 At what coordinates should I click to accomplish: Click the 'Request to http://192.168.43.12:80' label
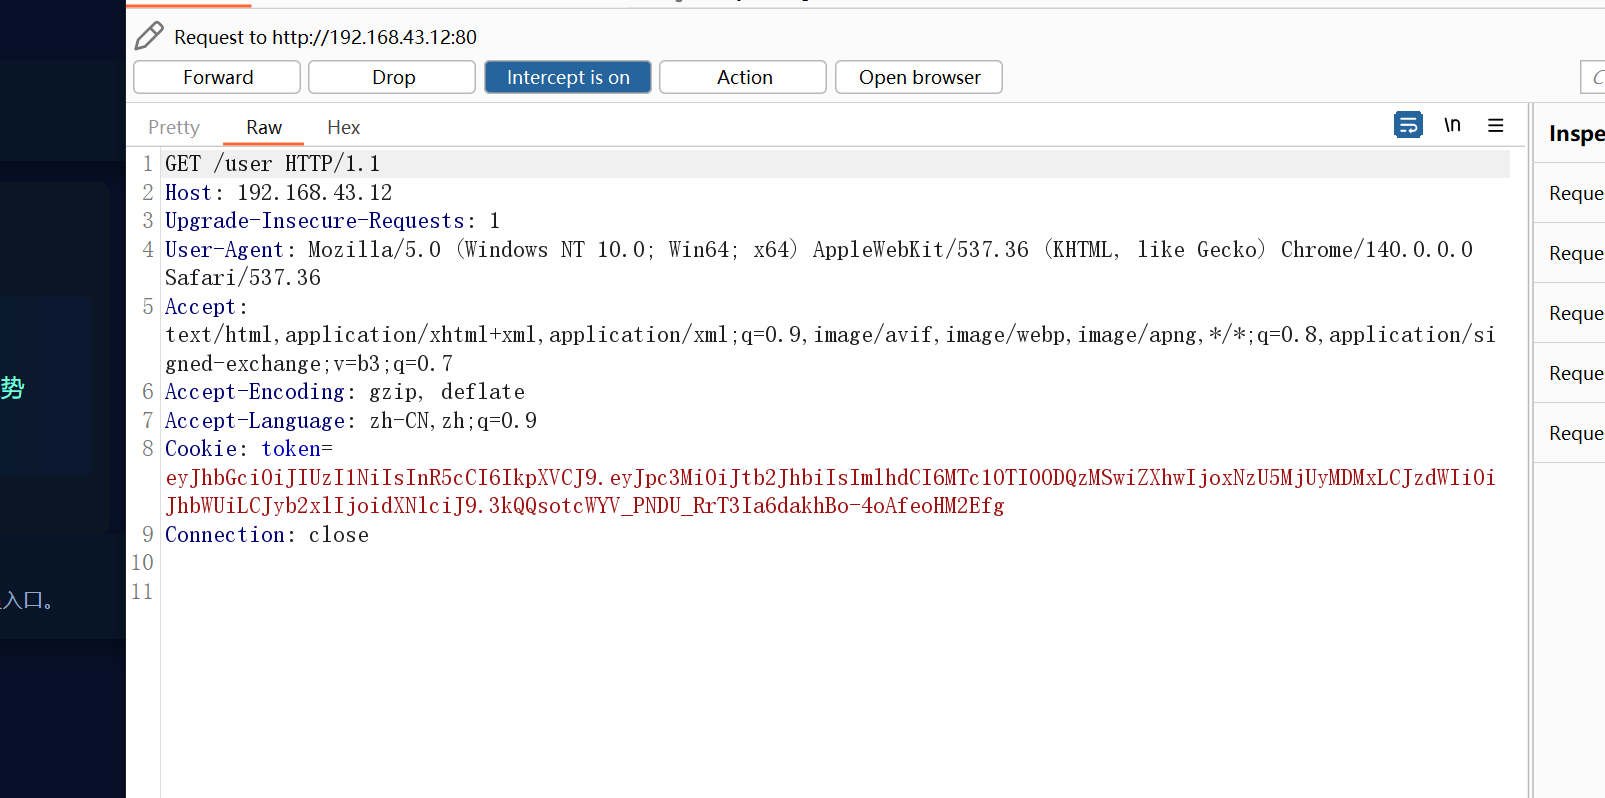pyautogui.click(x=325, y=37)
